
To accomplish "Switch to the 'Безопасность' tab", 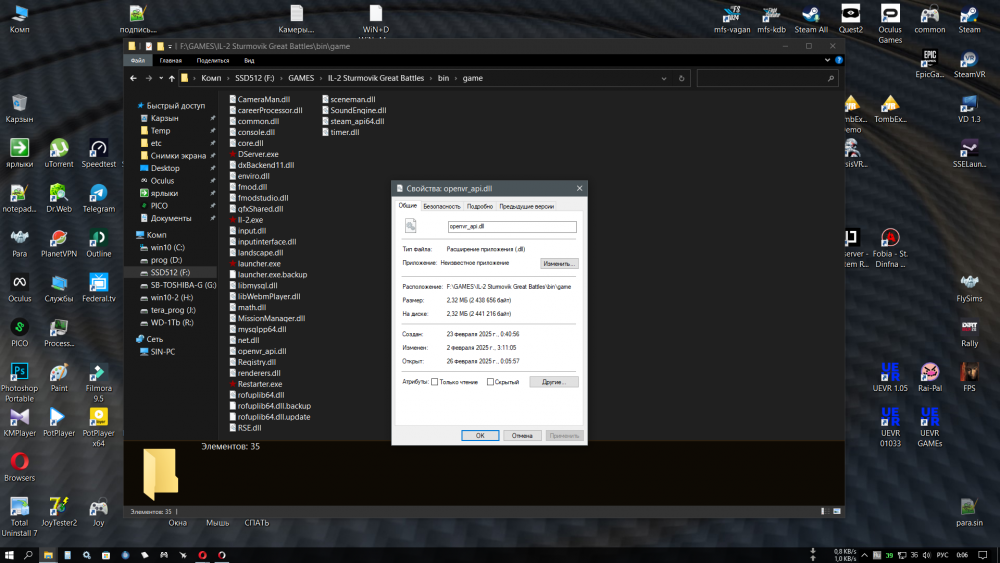I will (x=442, y=206).
